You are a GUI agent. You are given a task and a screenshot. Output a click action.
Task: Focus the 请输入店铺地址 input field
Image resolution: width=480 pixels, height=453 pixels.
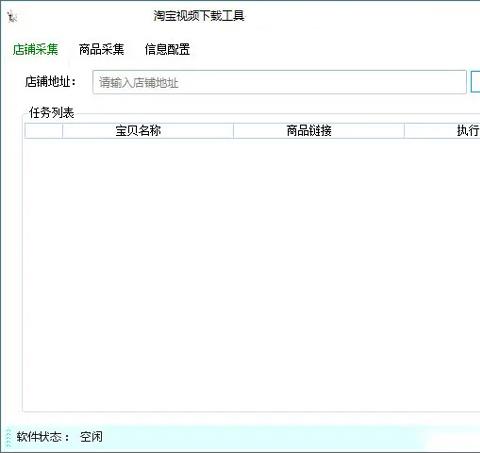pos(279,82)
